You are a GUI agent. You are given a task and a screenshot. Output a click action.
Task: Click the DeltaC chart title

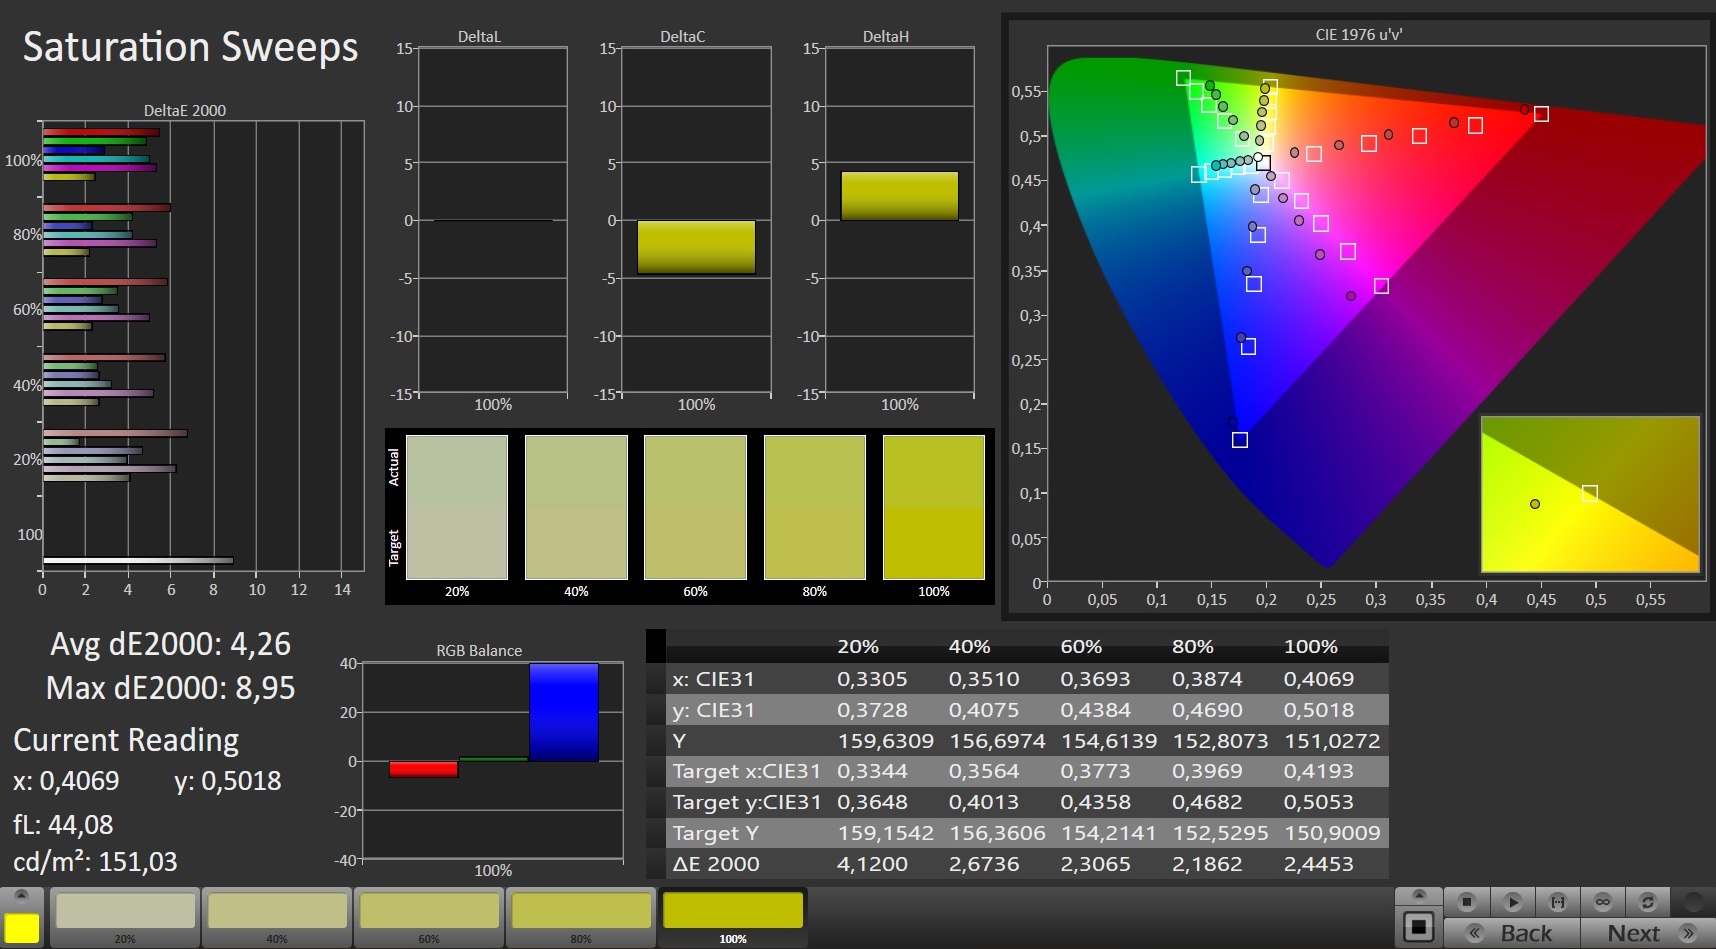click(x=683, y=36)
